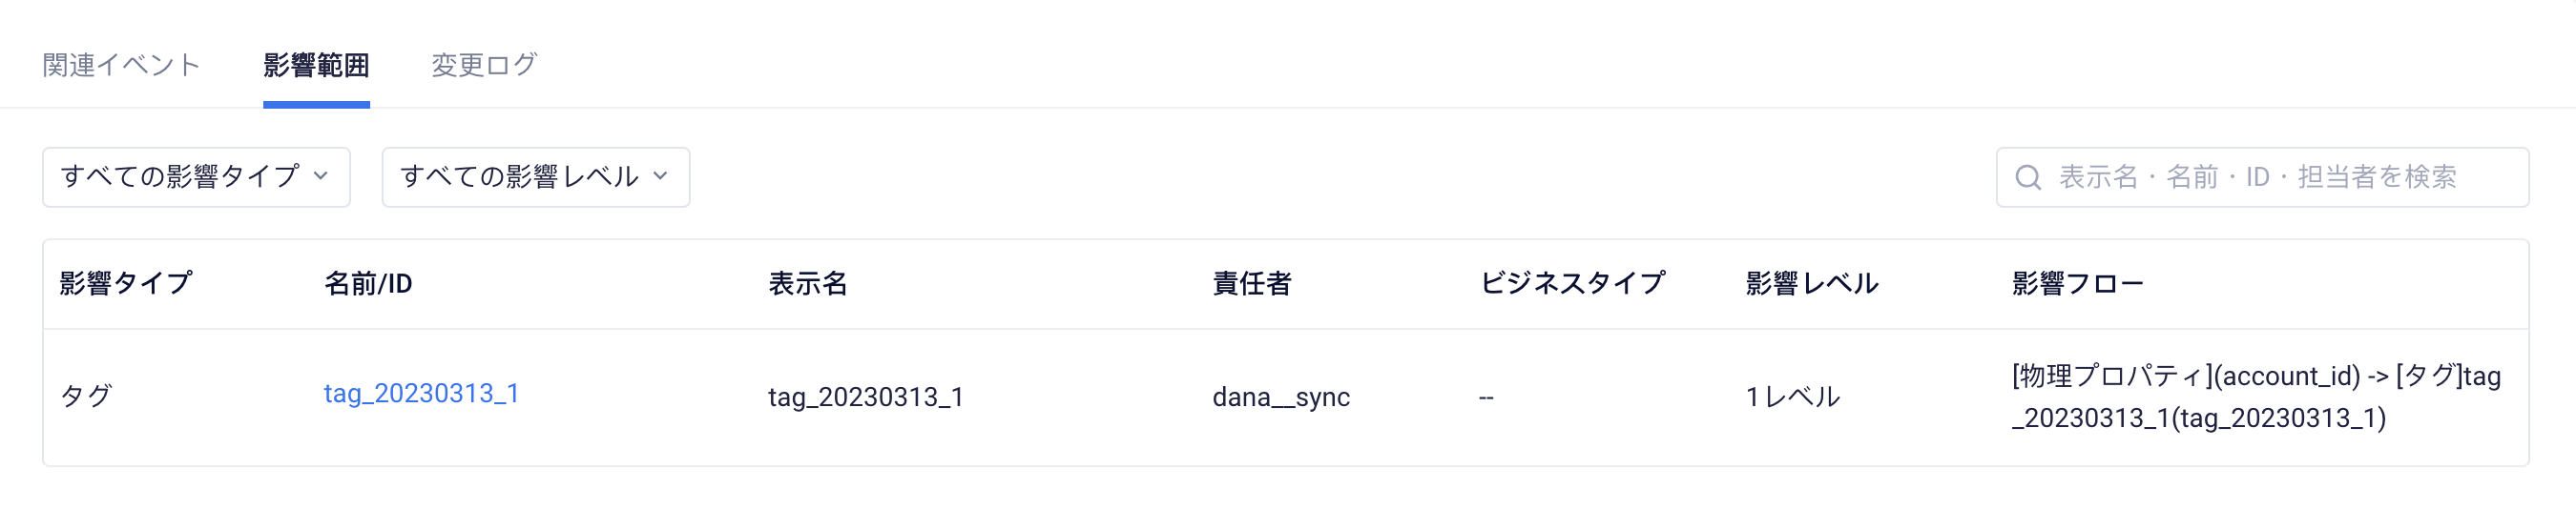Click the search magnifier icon
Screen dimensions: 2576x530
2028,178
